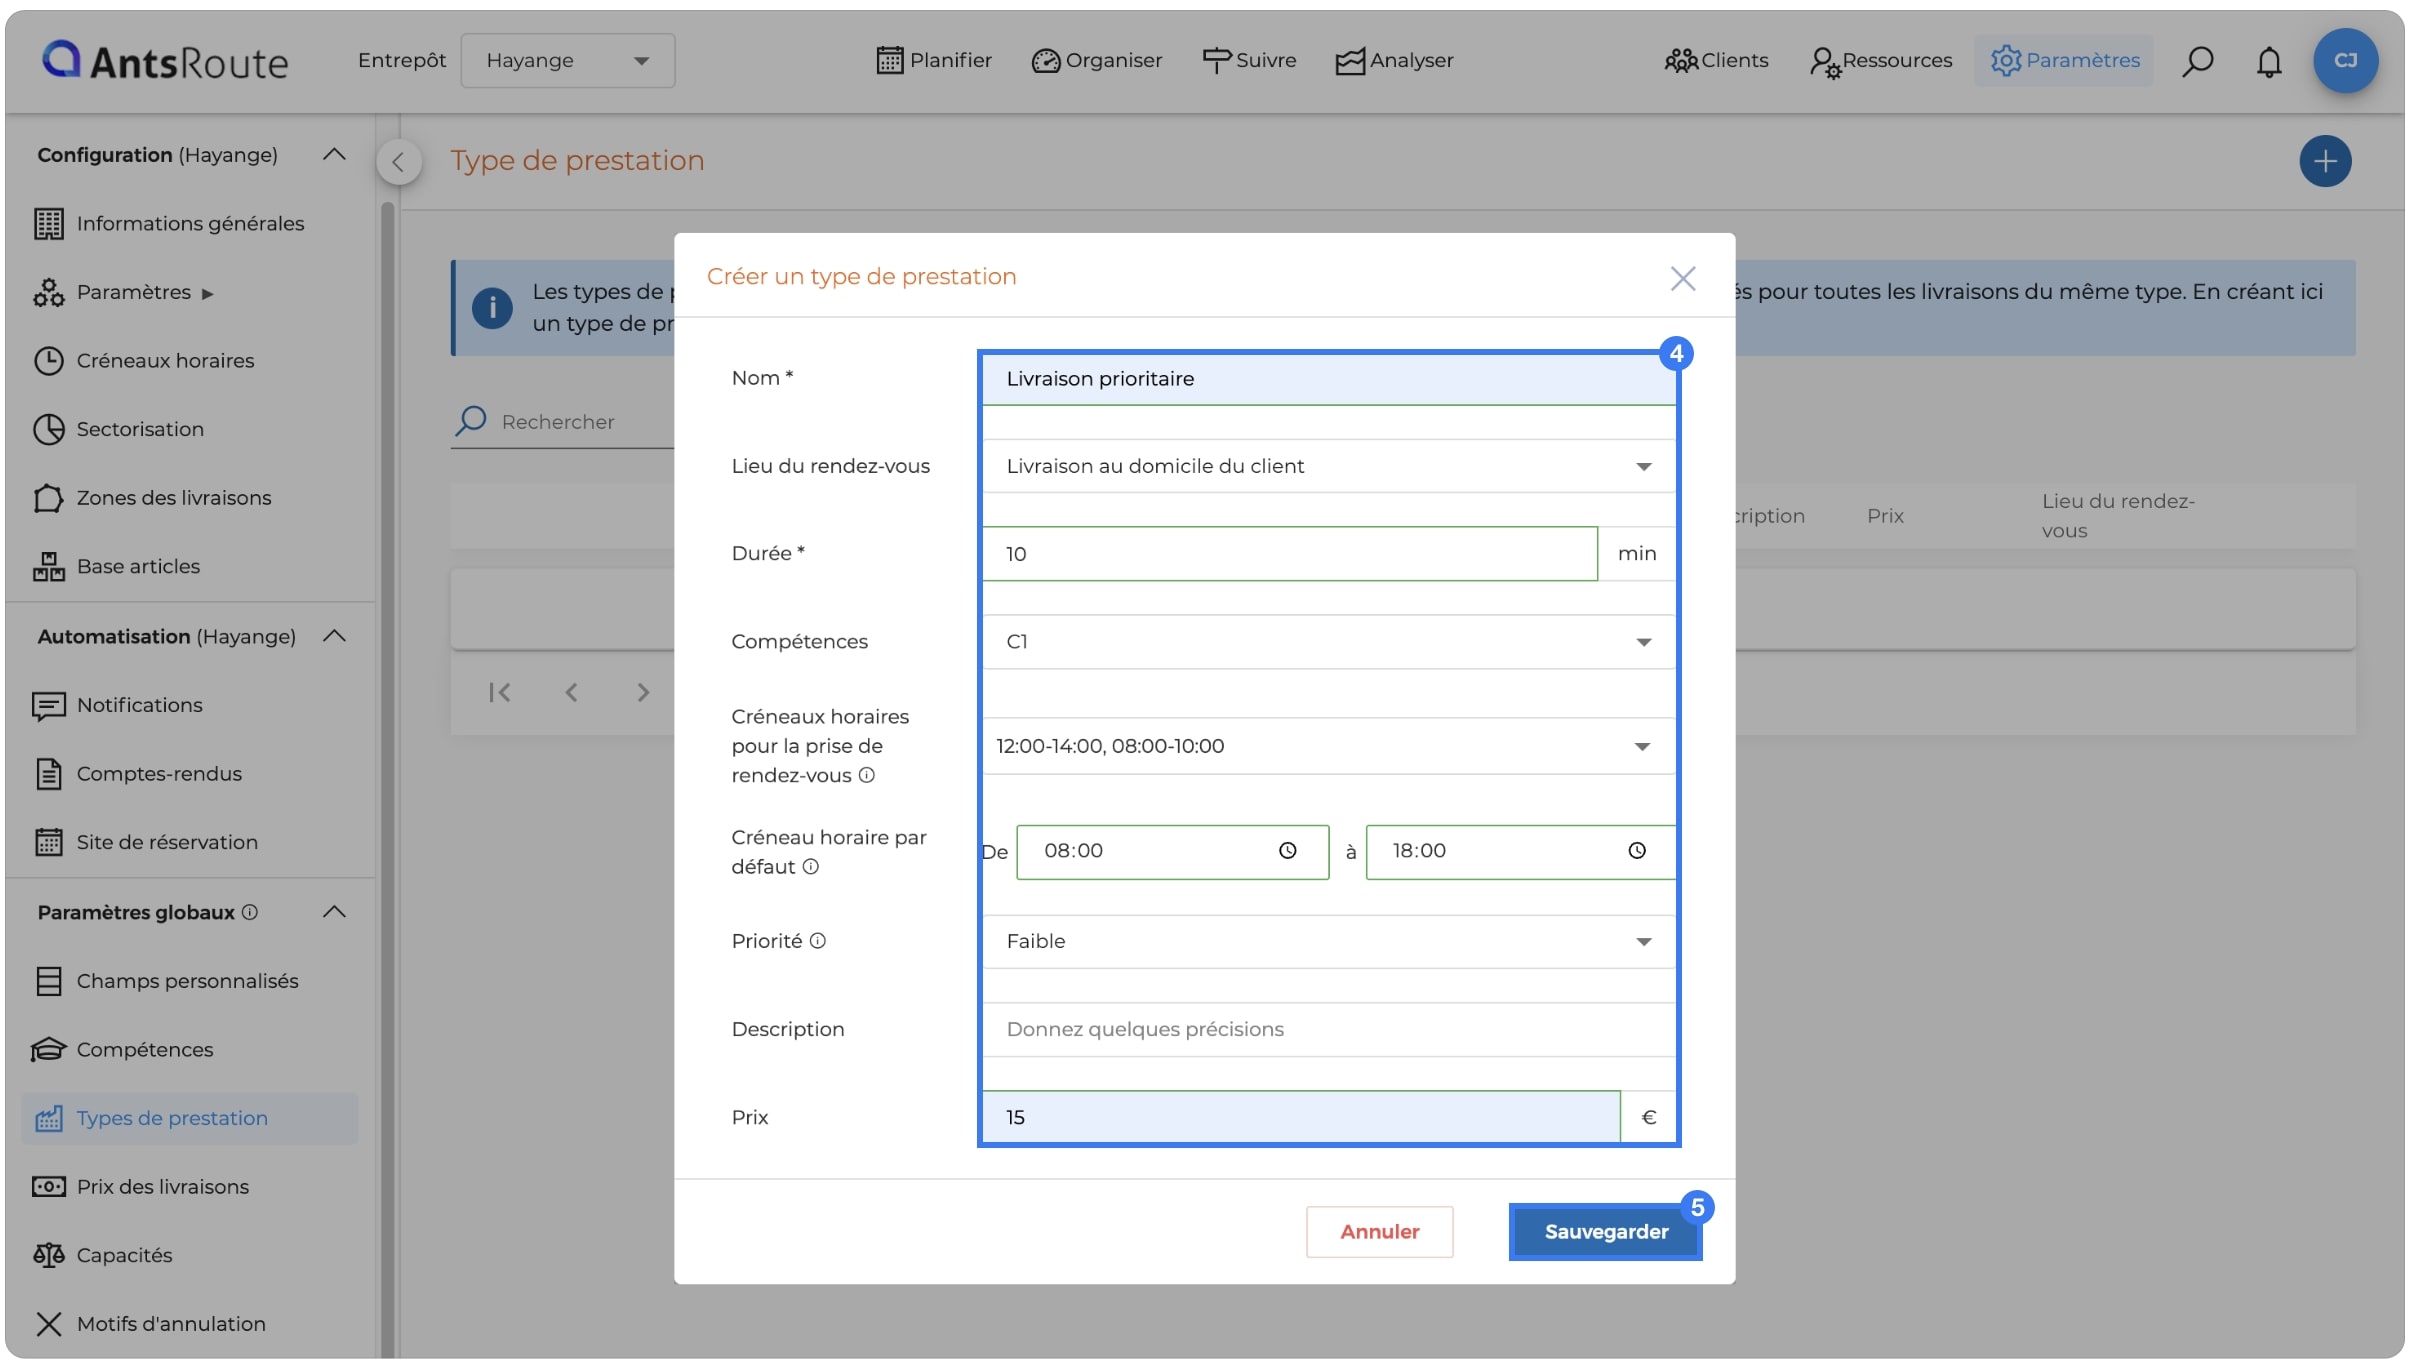Click the Prix column header
The width and height of the screenshot is (2410, 1369).
pos(1884,516)
